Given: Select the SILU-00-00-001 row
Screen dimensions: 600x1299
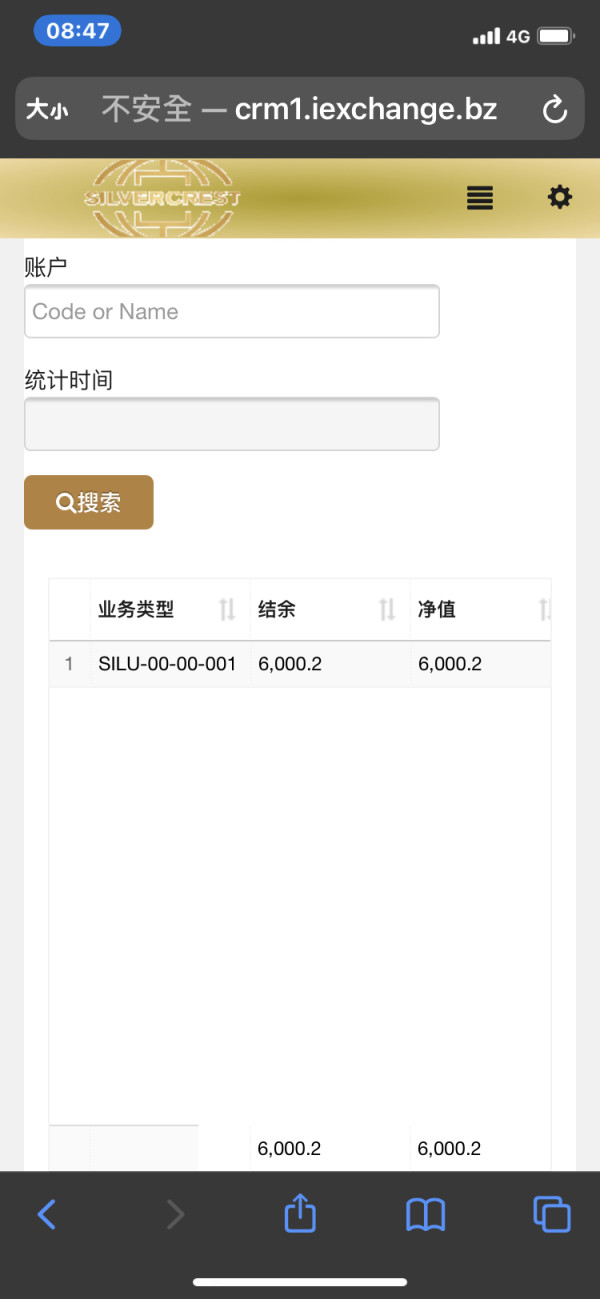Looking at the screenshot, I should click(167, 664).
